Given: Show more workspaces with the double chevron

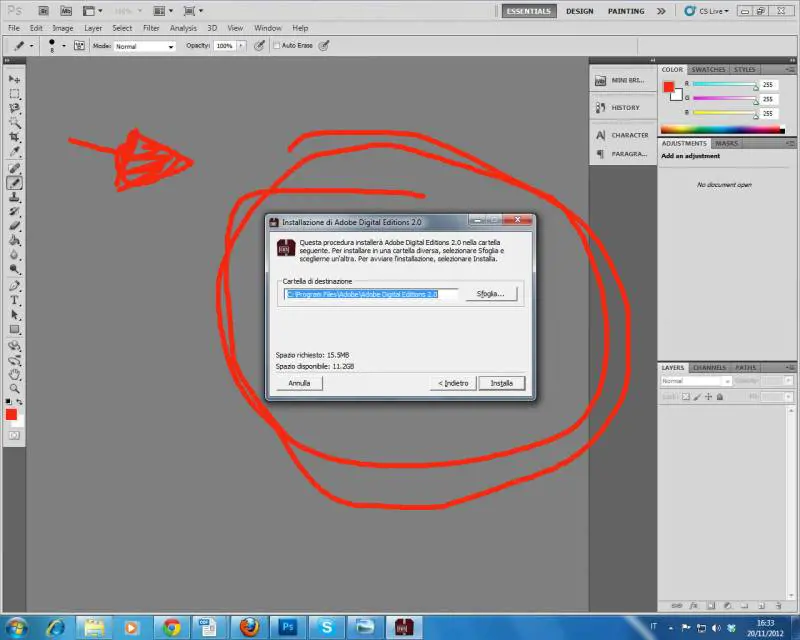Looking at the screenshot, I should click(x=661, y=11).
